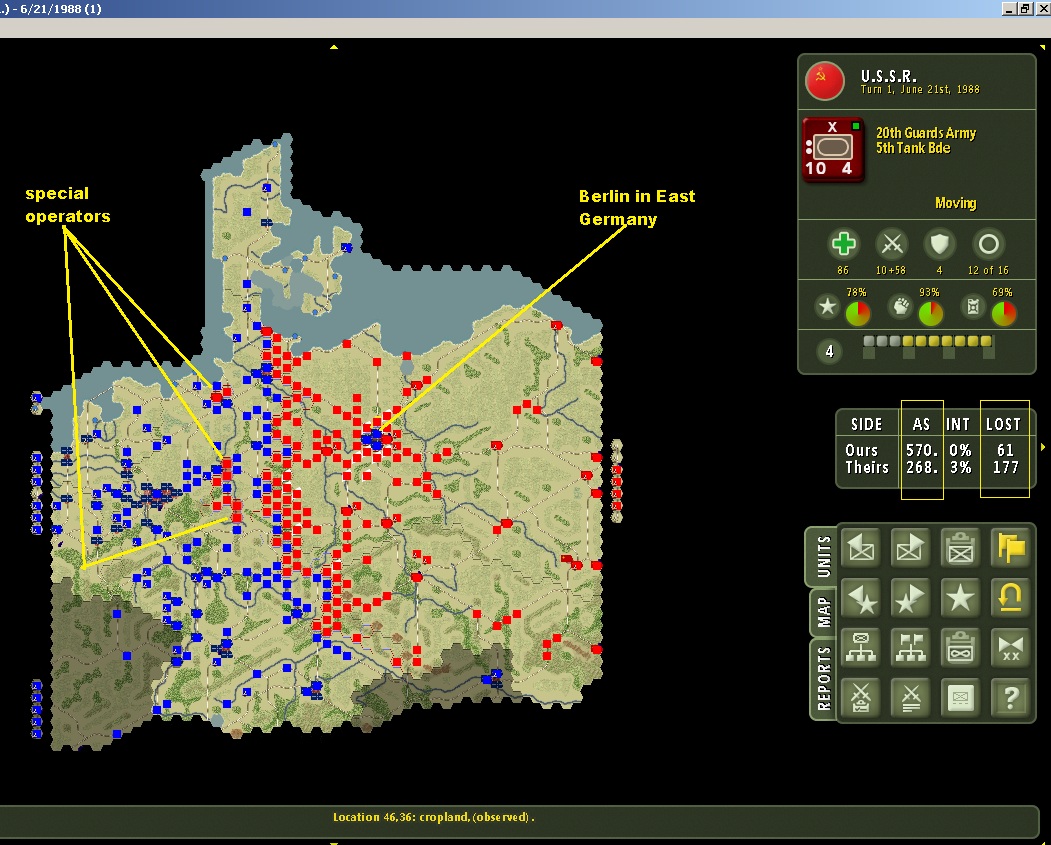Click the XX division bowtie button

[x=1010, y=648]
